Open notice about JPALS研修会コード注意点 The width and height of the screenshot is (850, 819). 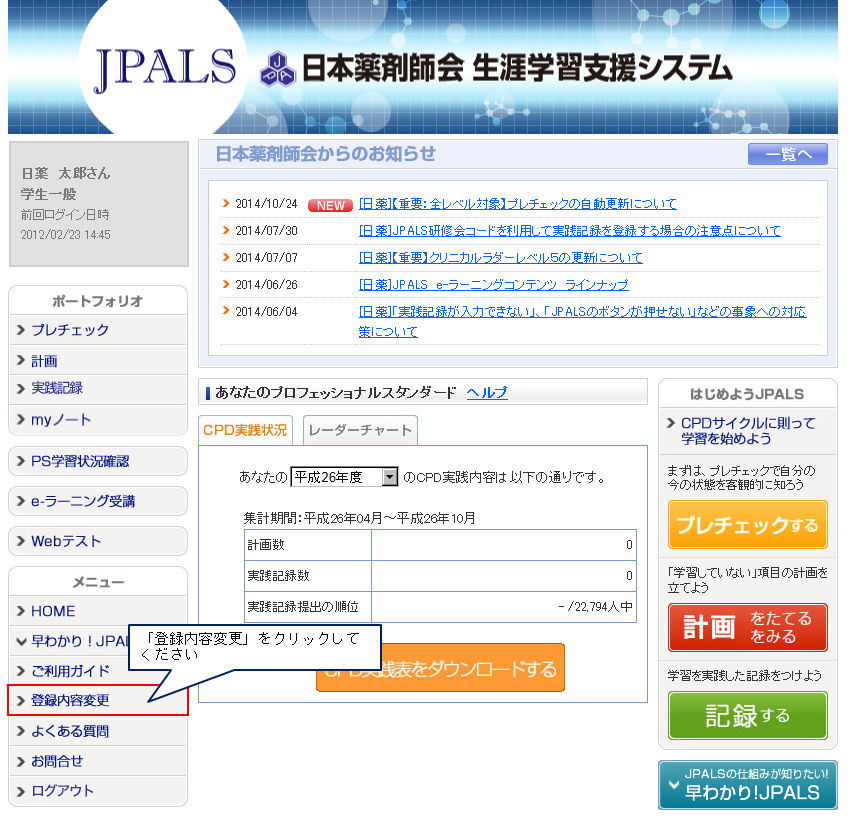570,231
